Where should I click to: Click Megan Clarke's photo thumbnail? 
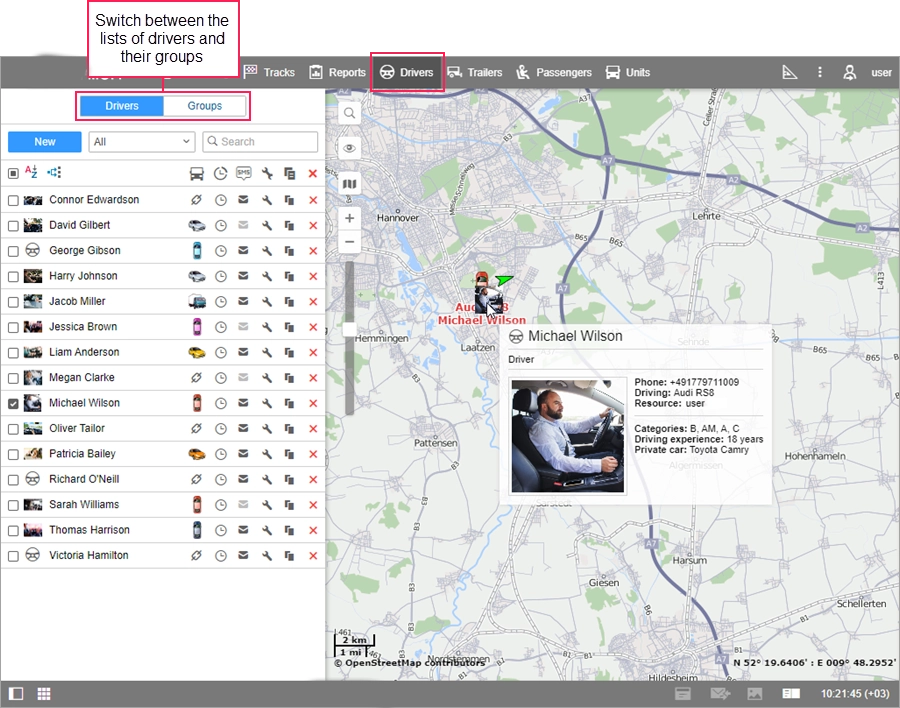point(33,377)
